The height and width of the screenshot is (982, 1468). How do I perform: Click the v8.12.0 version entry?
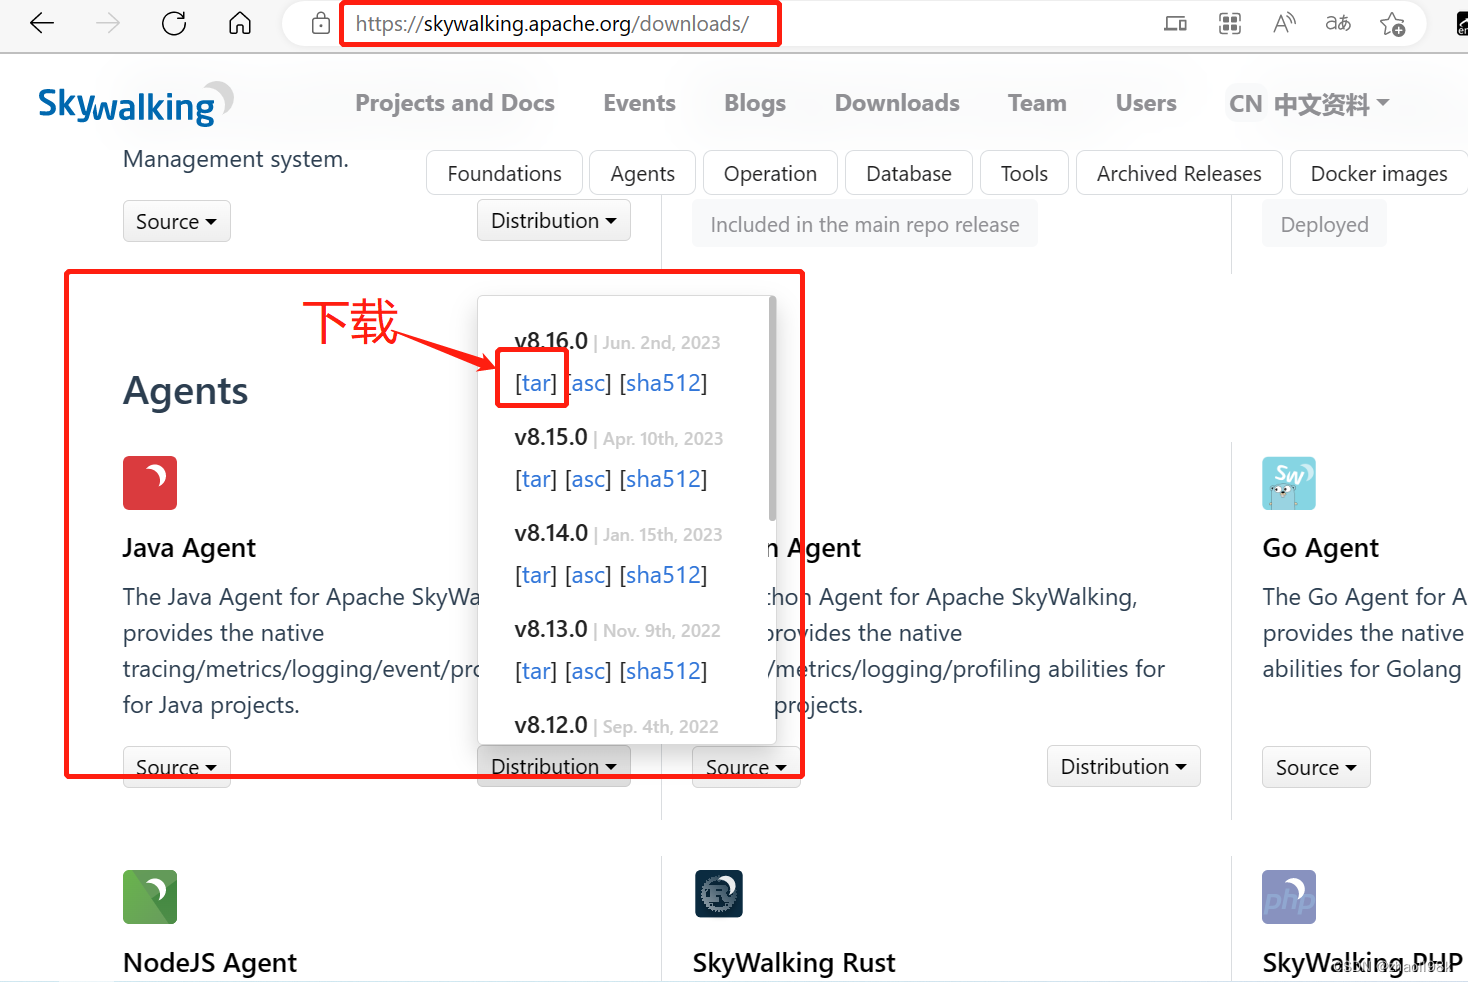click(x=551, y=725)
